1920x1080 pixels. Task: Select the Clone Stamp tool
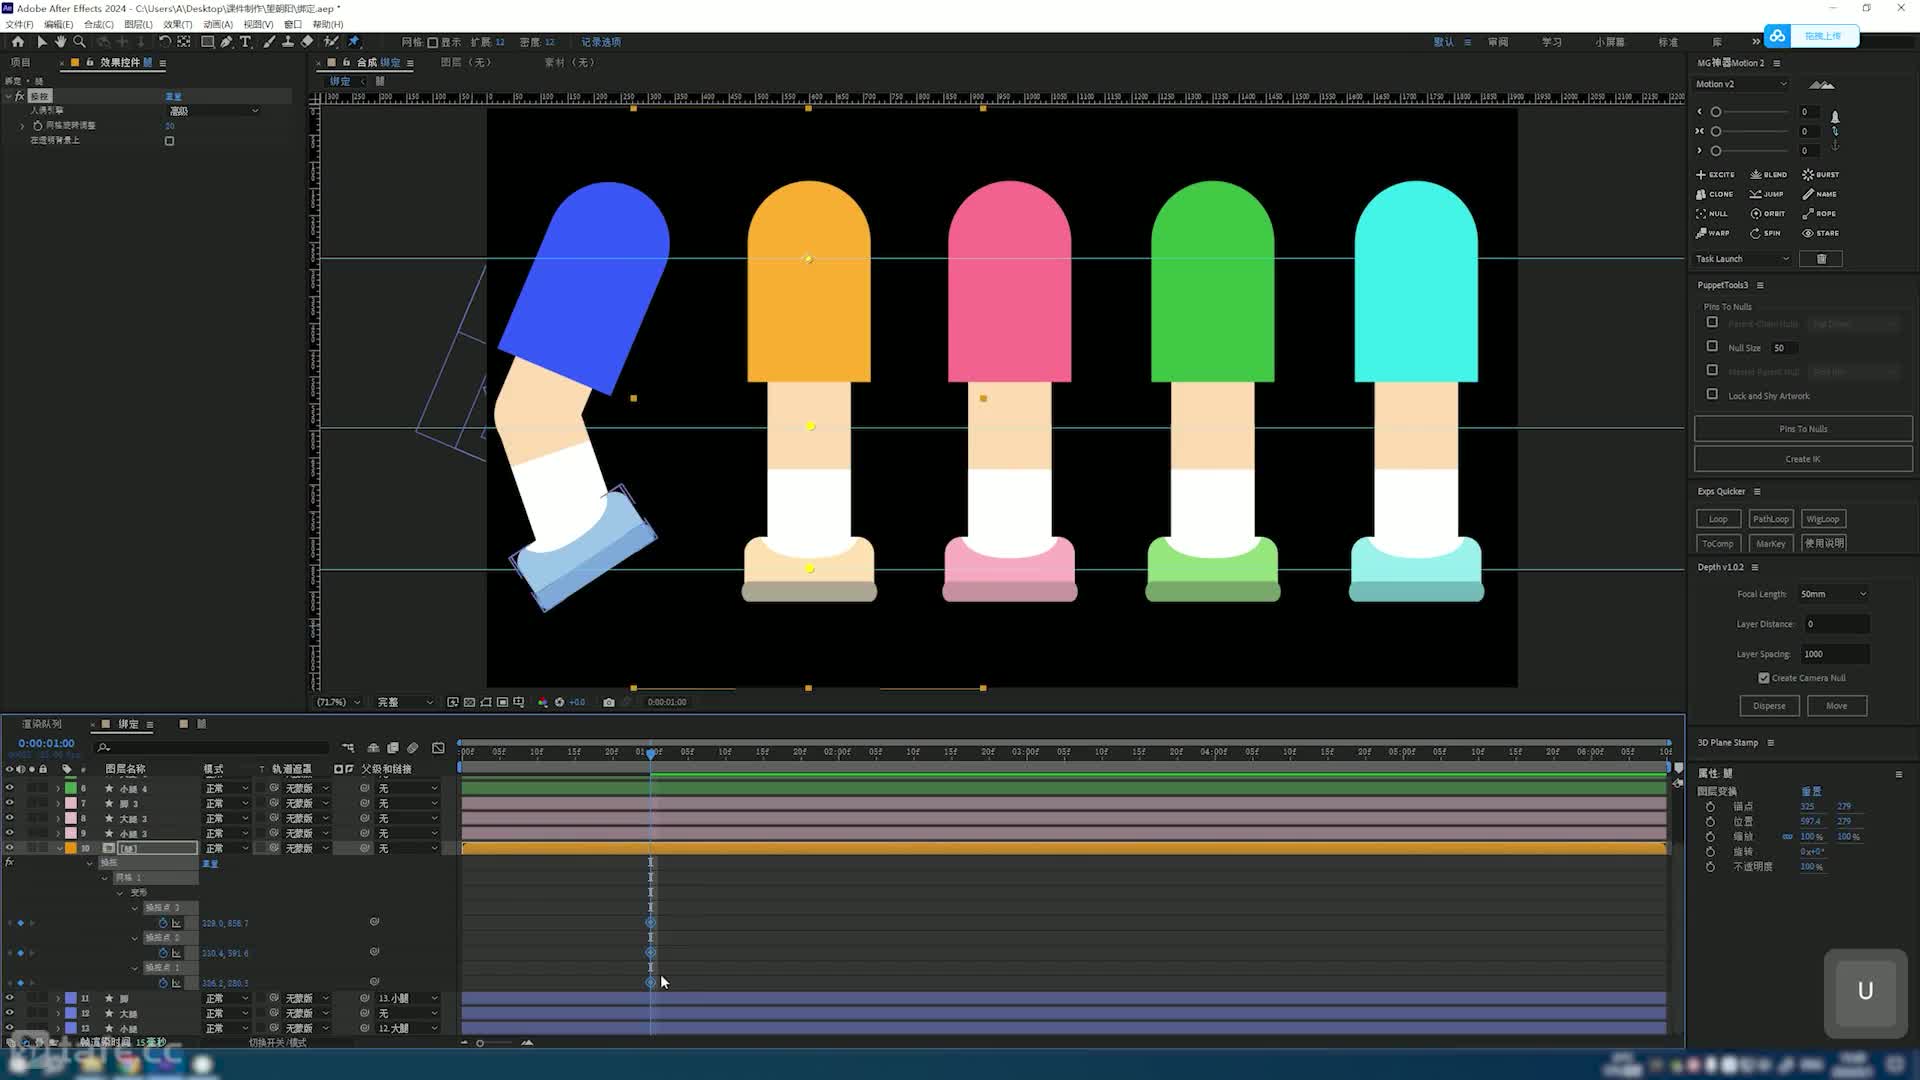coord(288,42)
